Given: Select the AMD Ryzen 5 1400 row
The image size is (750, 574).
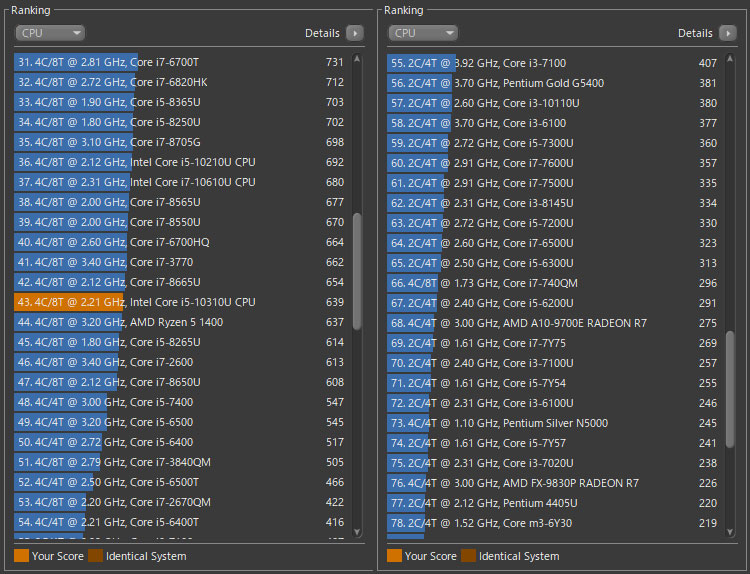Looking at the screenshot, I should (180, 322).
